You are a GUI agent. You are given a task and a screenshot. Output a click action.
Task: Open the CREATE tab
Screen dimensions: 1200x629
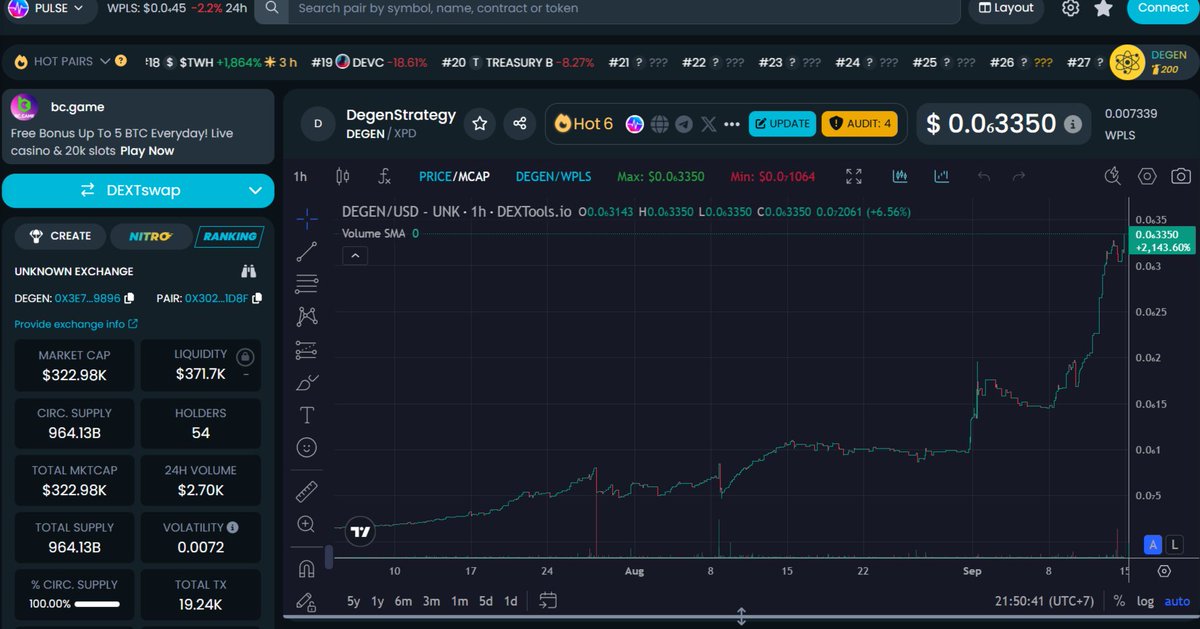pyautogui.click(x=62, y=236)
